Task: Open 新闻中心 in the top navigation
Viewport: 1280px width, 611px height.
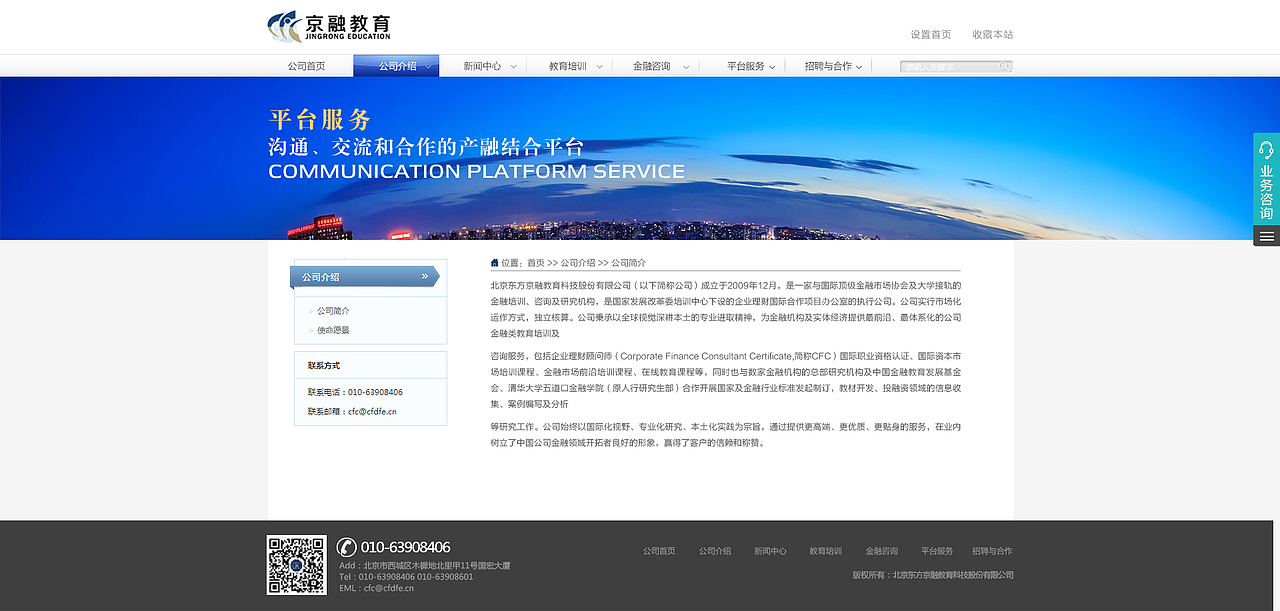Action: pos(482,66)
